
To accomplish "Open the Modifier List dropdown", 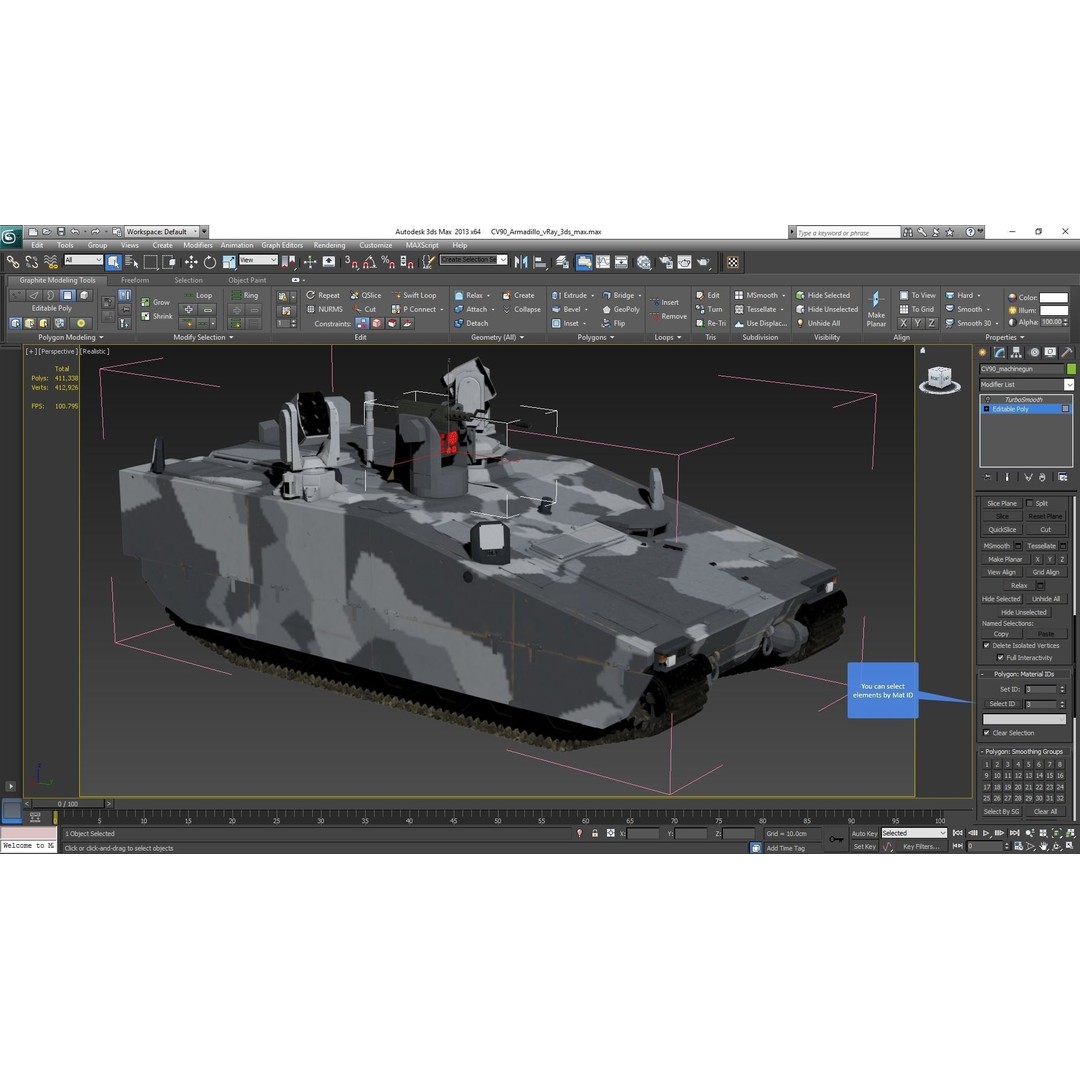I will (1069, 384).
